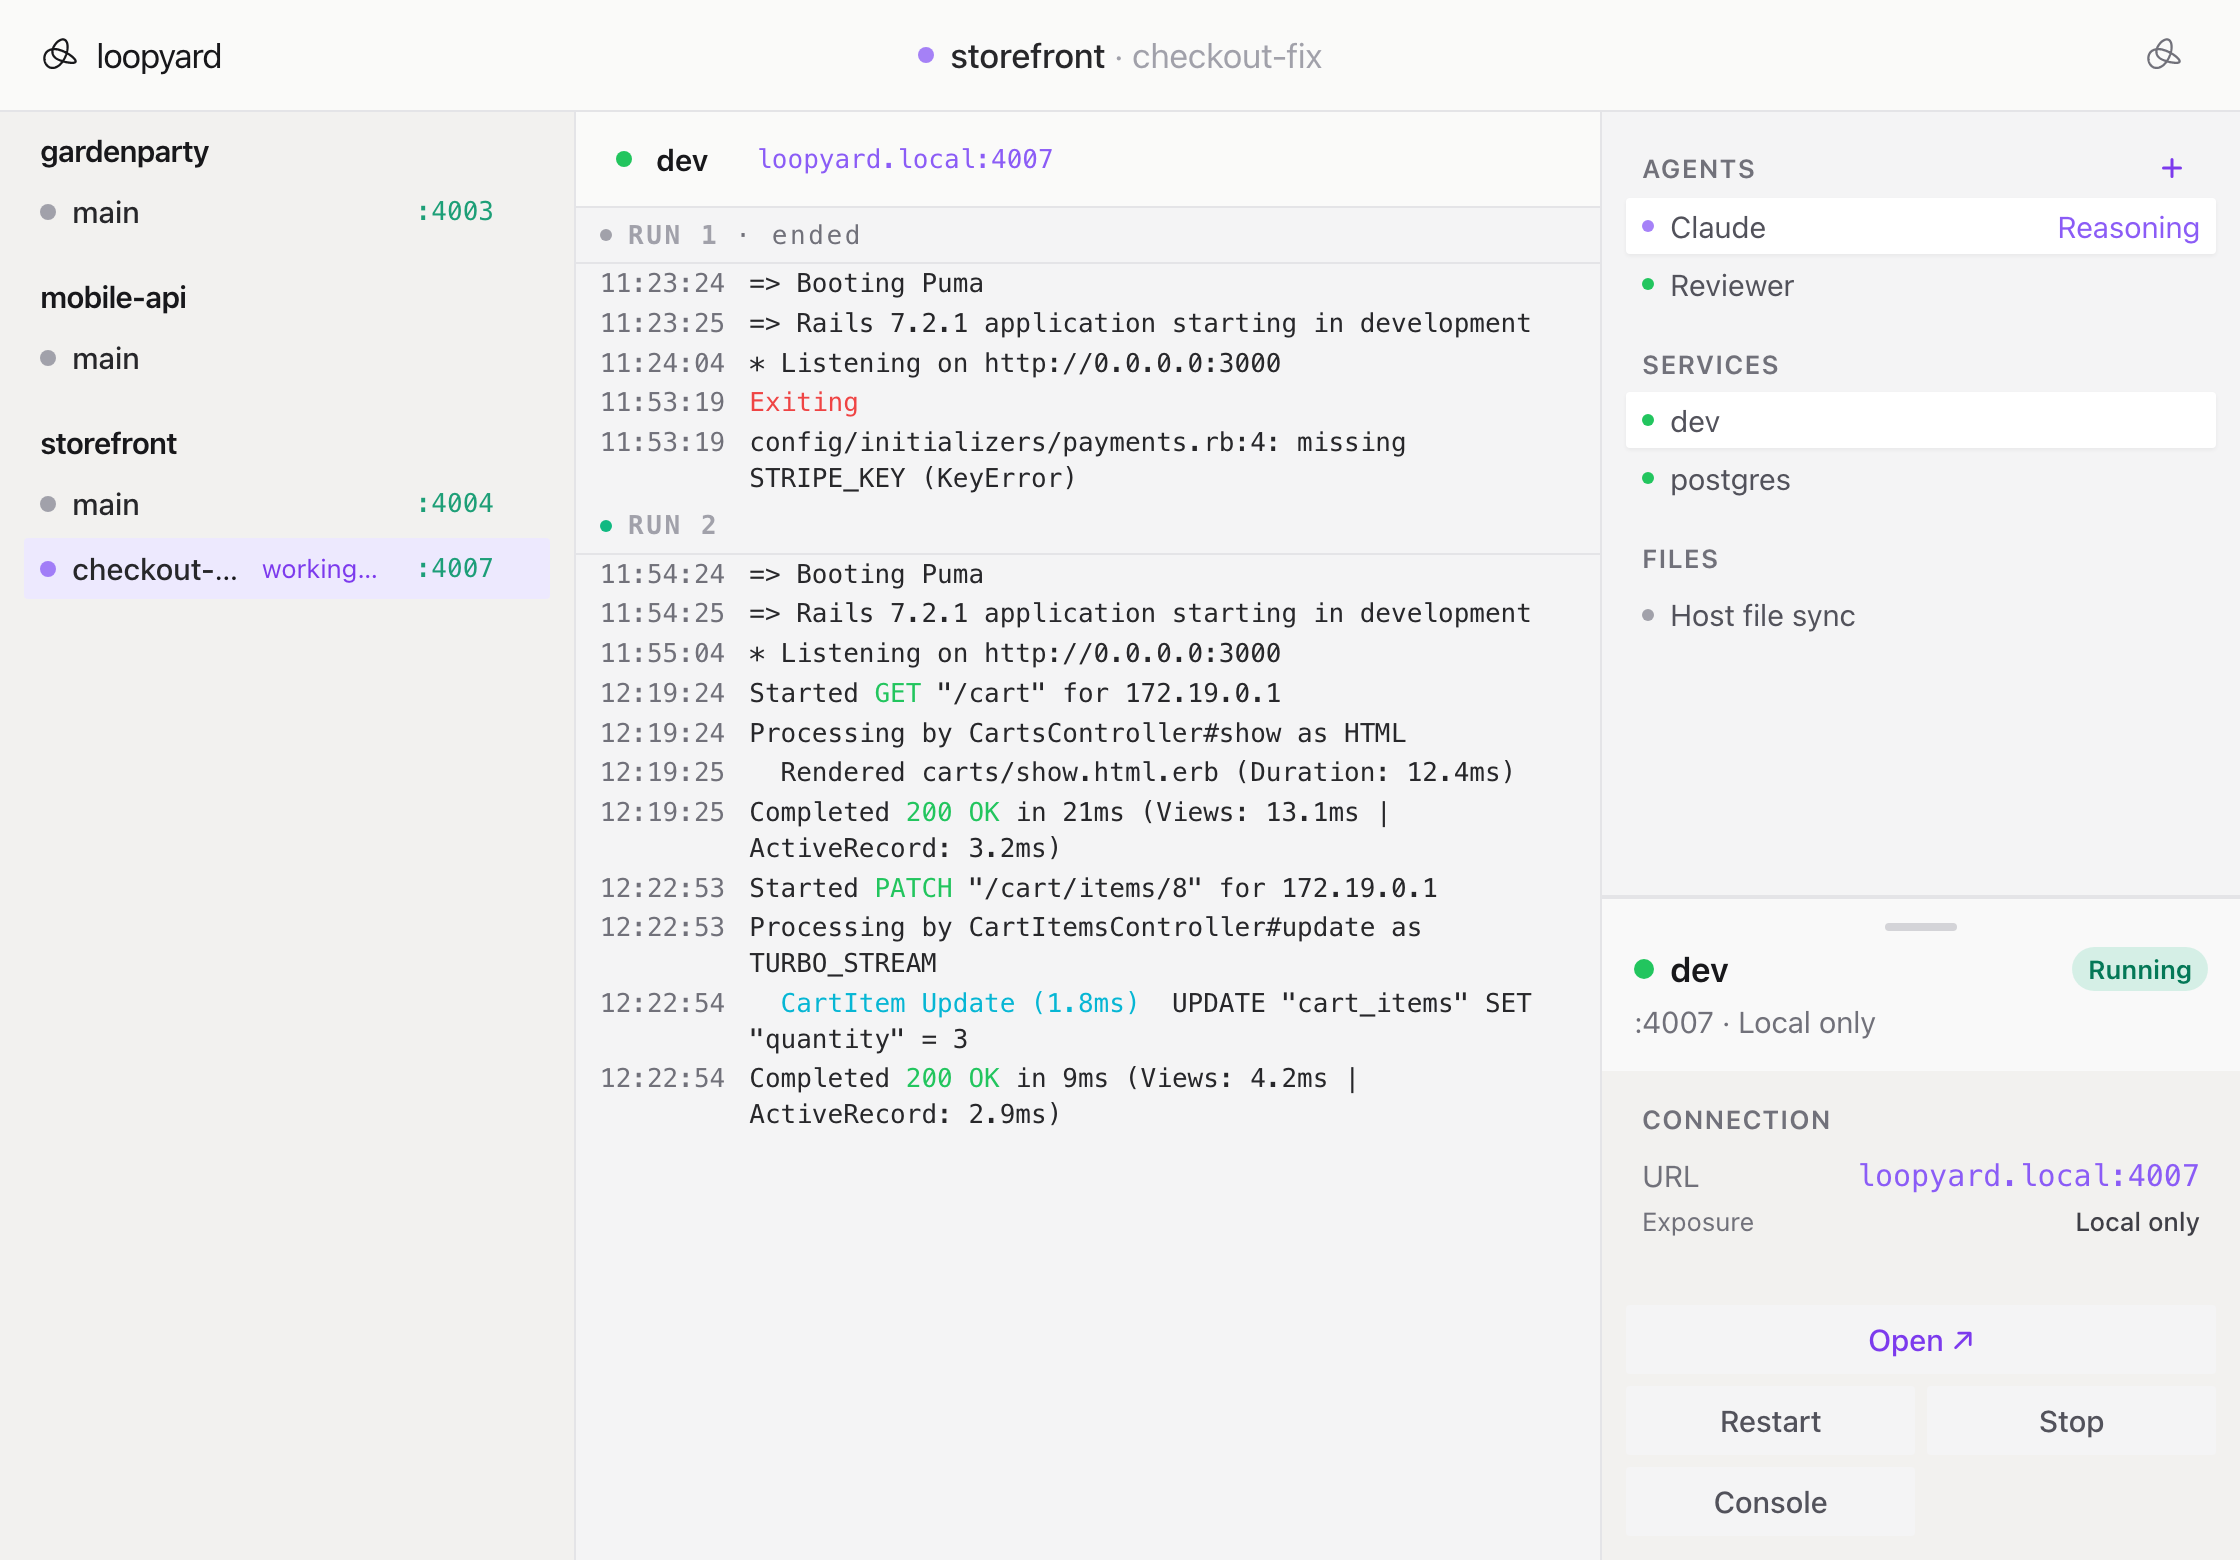Collapse the RUN 2 section

point(1088,525)
